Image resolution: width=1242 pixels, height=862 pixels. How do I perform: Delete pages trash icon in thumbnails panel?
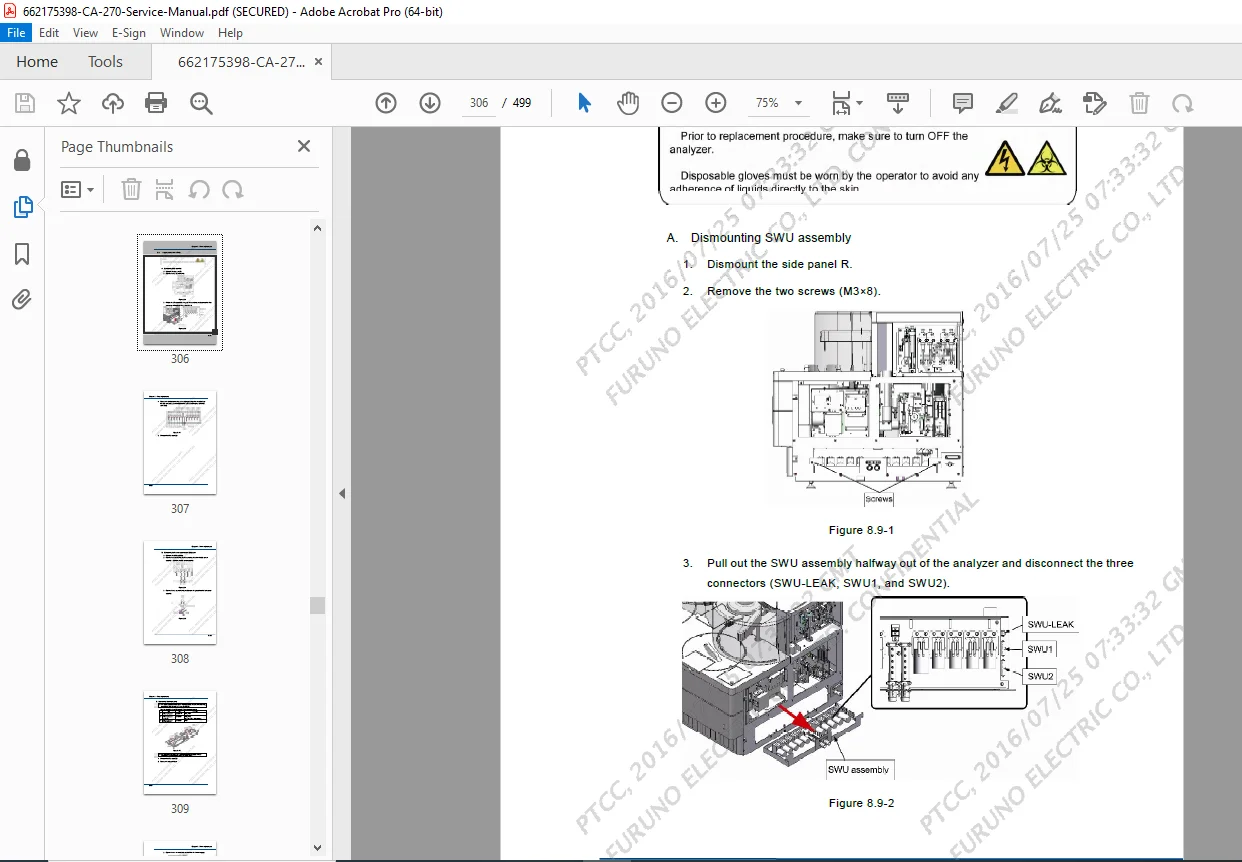[x=131, y=189]
